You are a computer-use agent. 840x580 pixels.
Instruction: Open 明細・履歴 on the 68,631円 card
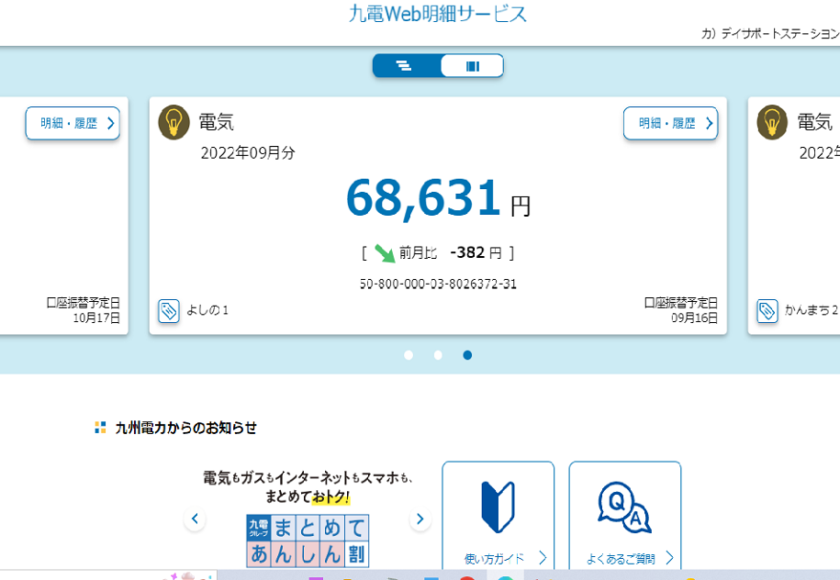coord(670,123)
